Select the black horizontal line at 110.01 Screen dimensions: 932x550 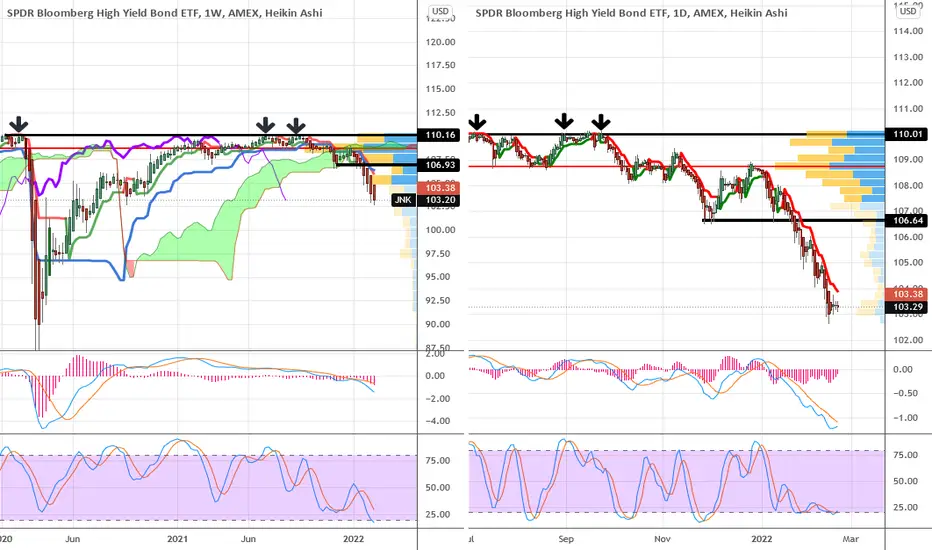[677, 134]
